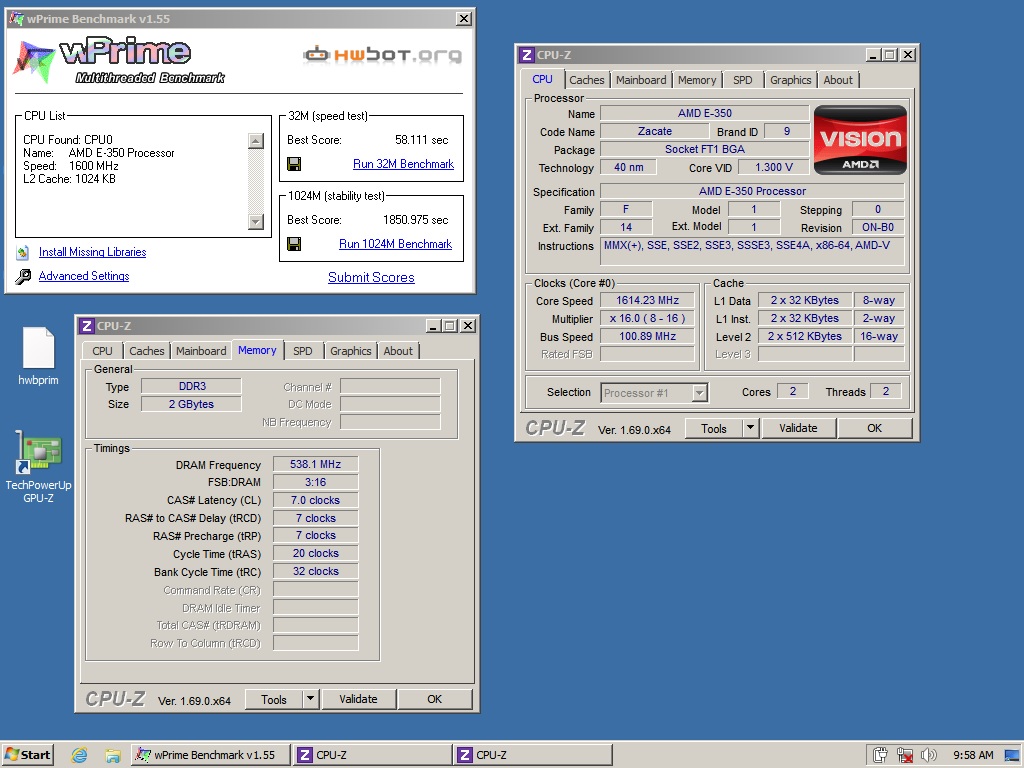This screenshot has height=768, width=1024.
Task: Open the Advanced Settings link
Action: coord(84,276)
